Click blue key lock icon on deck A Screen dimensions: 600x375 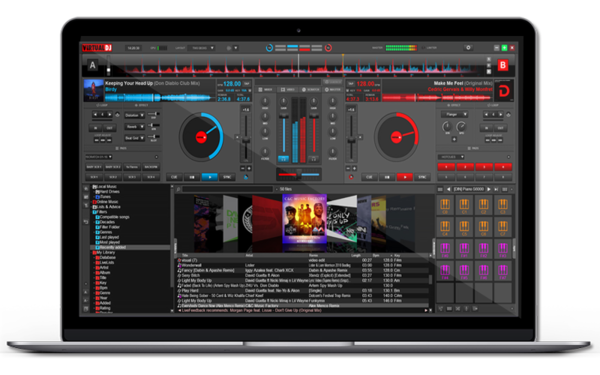coord(246,177)
